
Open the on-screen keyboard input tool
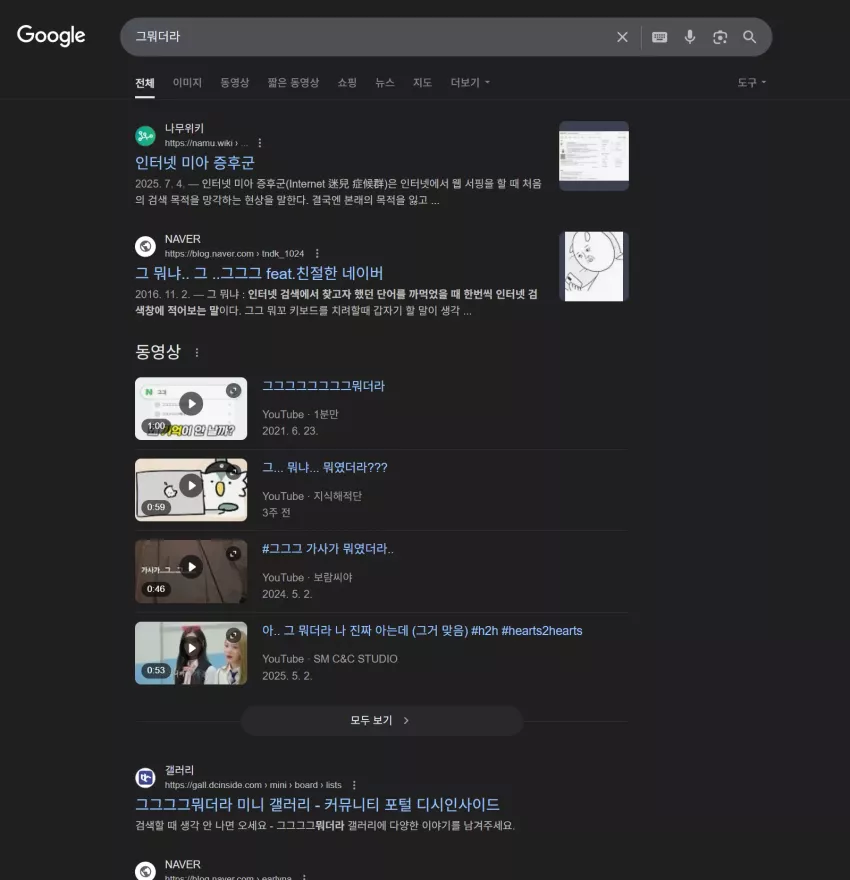click(659, 37)
